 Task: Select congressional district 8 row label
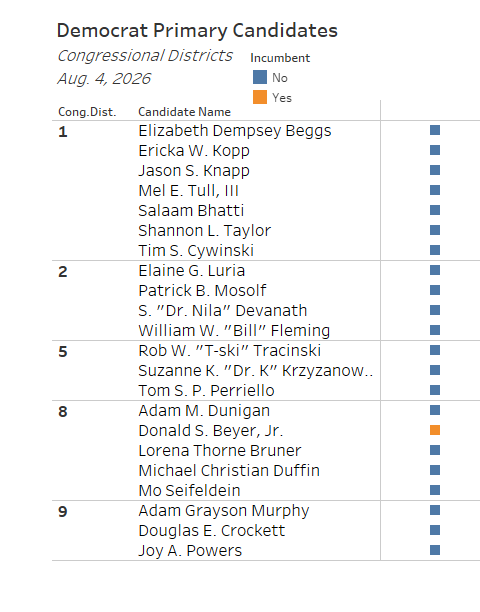pos(63,412)
